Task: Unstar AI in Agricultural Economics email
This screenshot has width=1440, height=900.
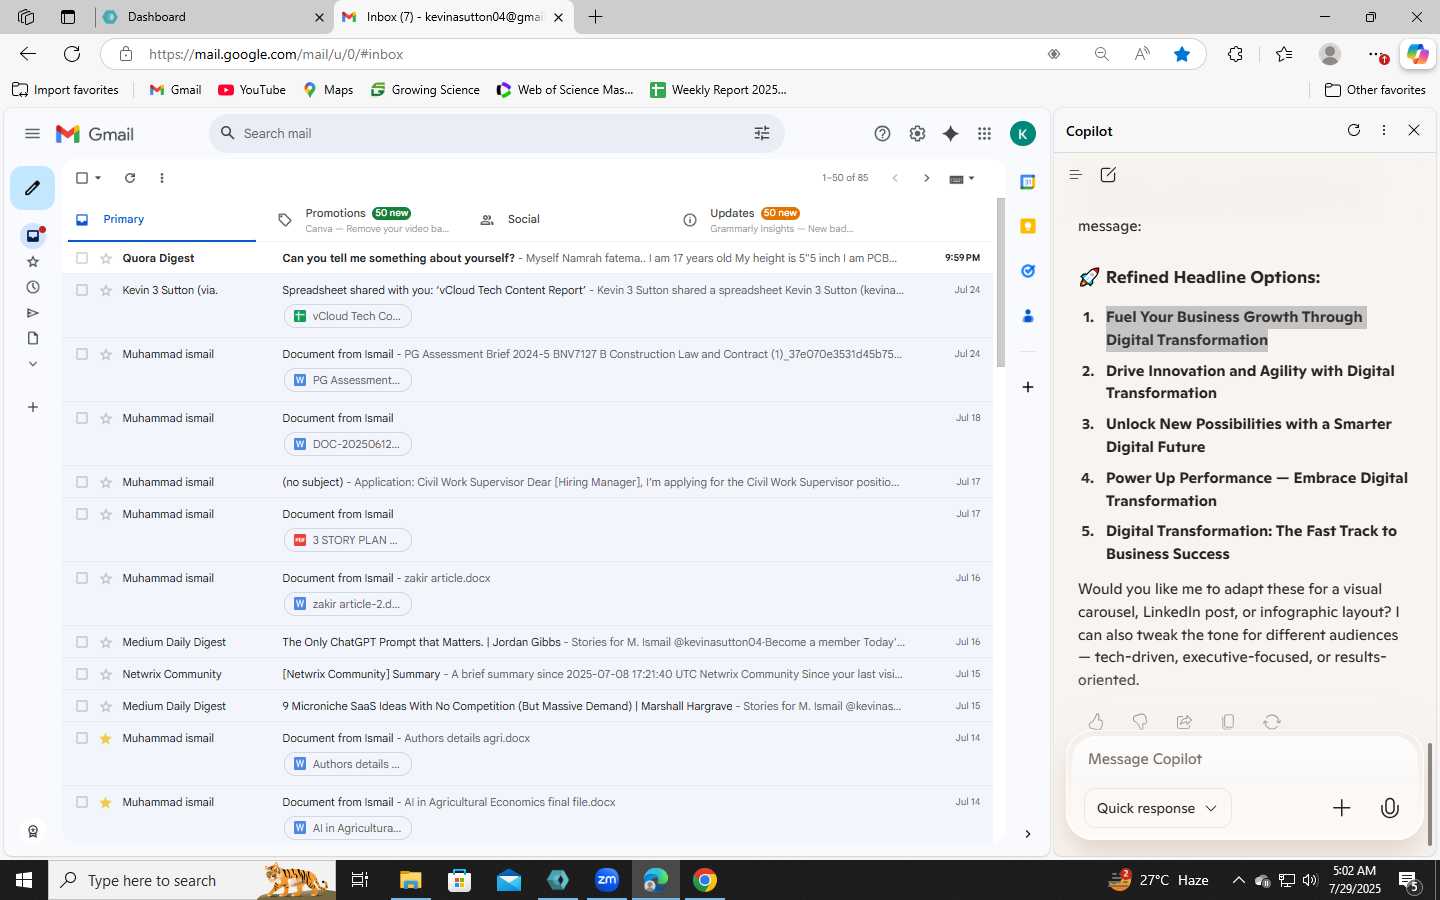Action: pyautogui.click(x=106, y=802)
